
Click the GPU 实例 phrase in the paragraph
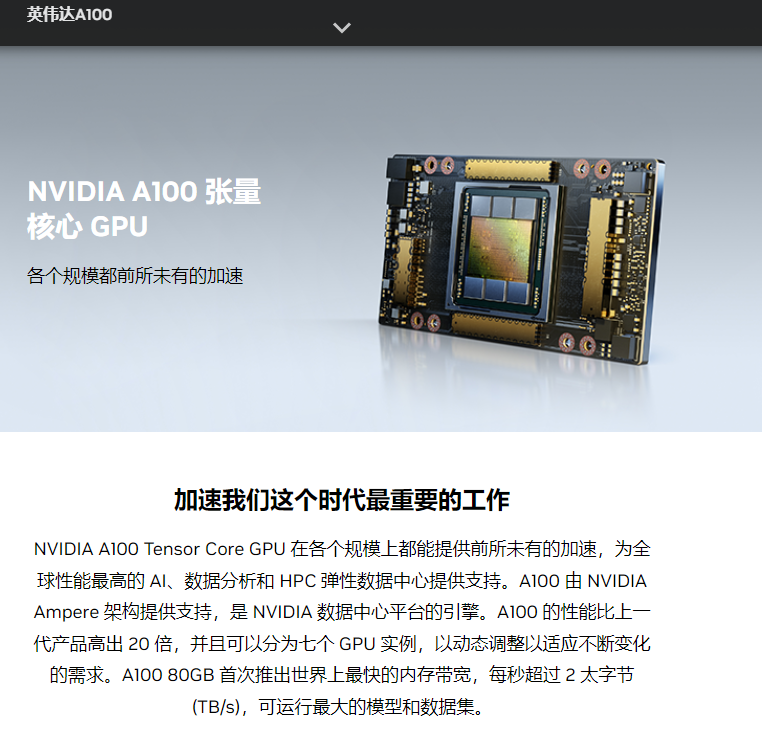click(378, 644)
